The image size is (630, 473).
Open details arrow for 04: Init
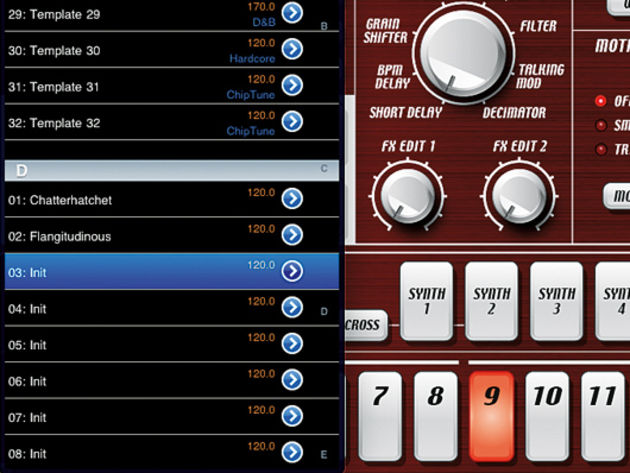coord(292,307)
